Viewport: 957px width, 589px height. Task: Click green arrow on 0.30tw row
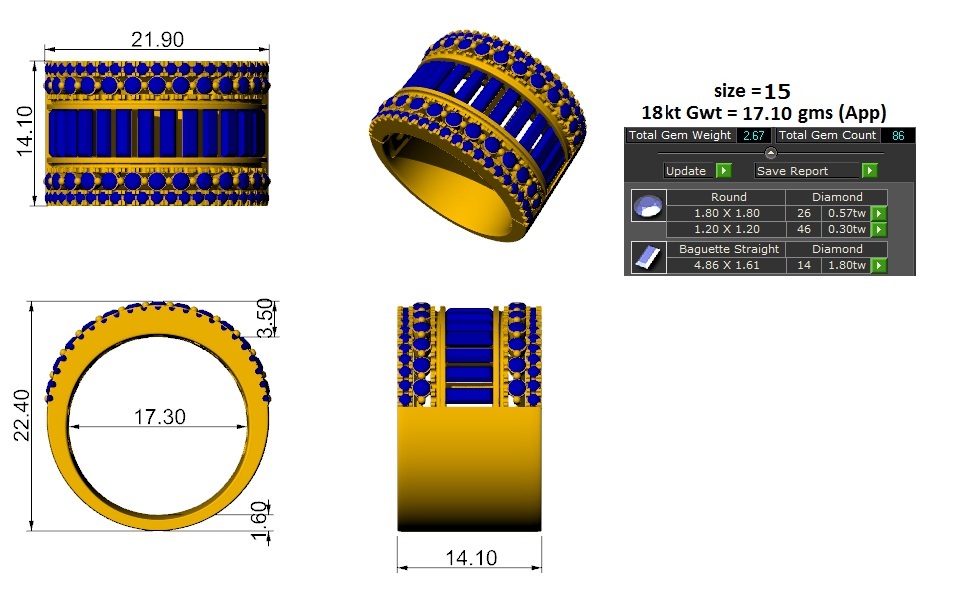[879, 229]
